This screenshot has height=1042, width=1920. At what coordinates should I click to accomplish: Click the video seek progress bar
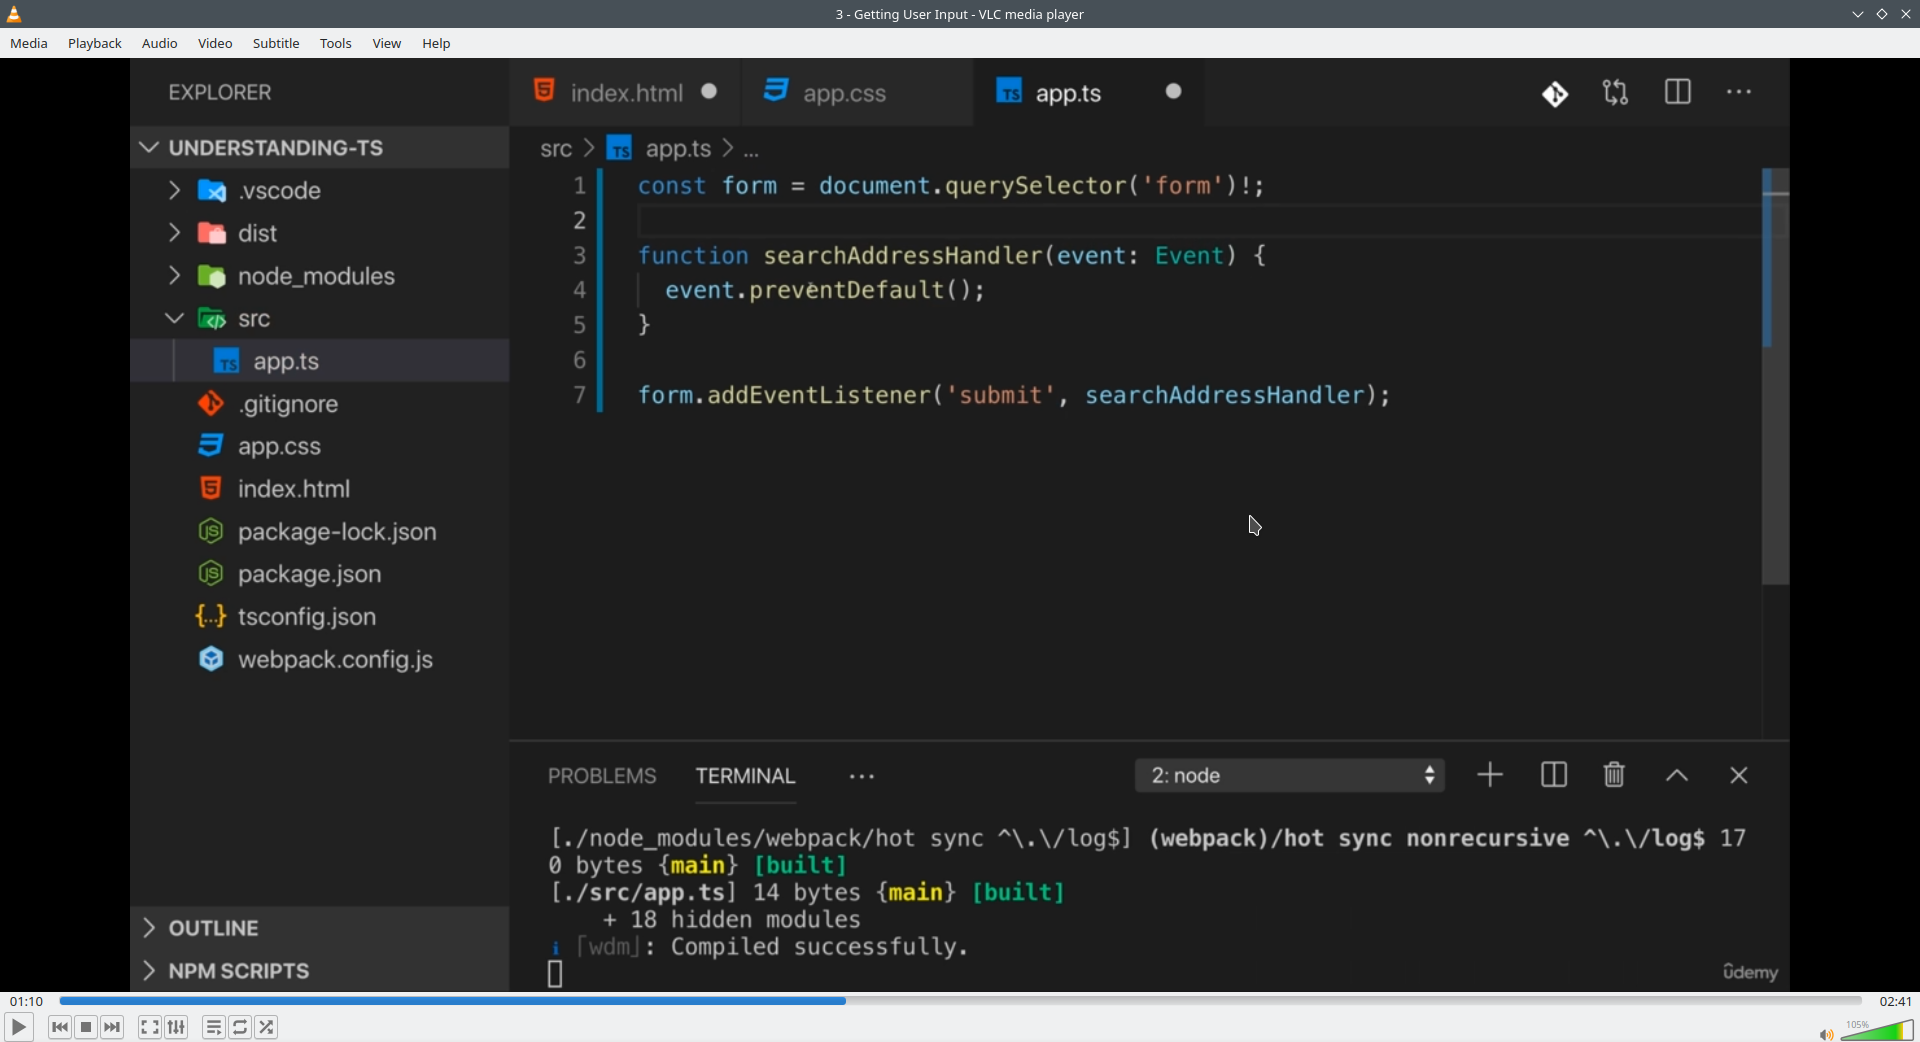[x=960, y=1001]
